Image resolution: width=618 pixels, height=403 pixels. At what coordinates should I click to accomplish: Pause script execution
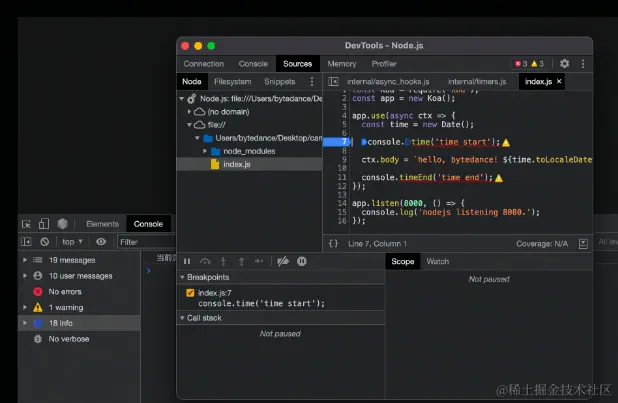tap(187, 261)
